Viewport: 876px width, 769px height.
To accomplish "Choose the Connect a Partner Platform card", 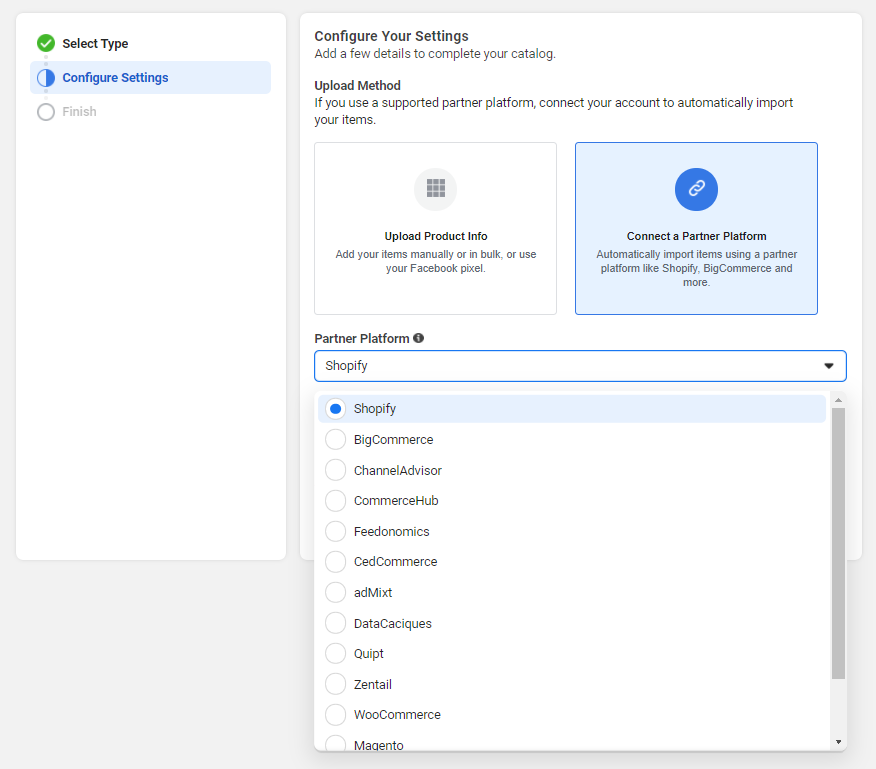I will click(x=696, y=229).
